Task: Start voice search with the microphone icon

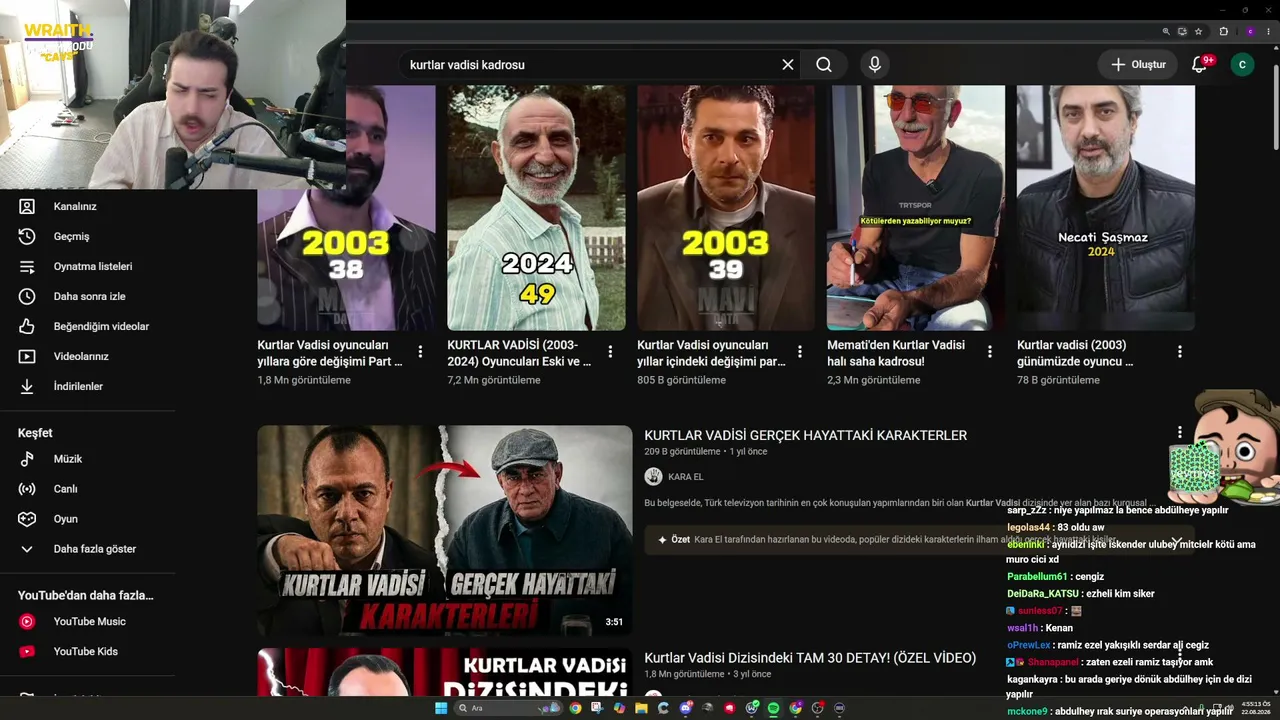Action: (x=875, y=65)
